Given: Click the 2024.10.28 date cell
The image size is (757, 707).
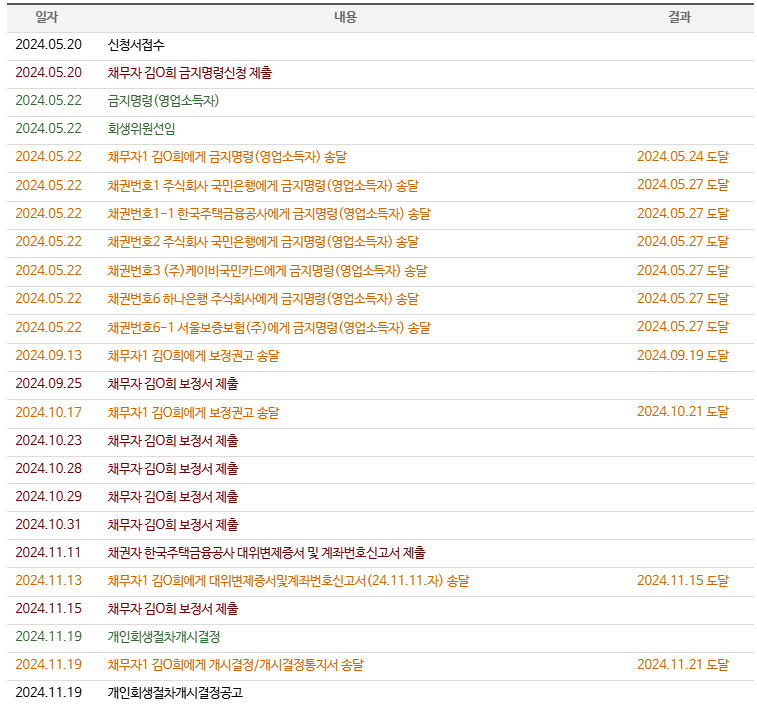Looking at the screenshot, I should (x=49, y=468).
